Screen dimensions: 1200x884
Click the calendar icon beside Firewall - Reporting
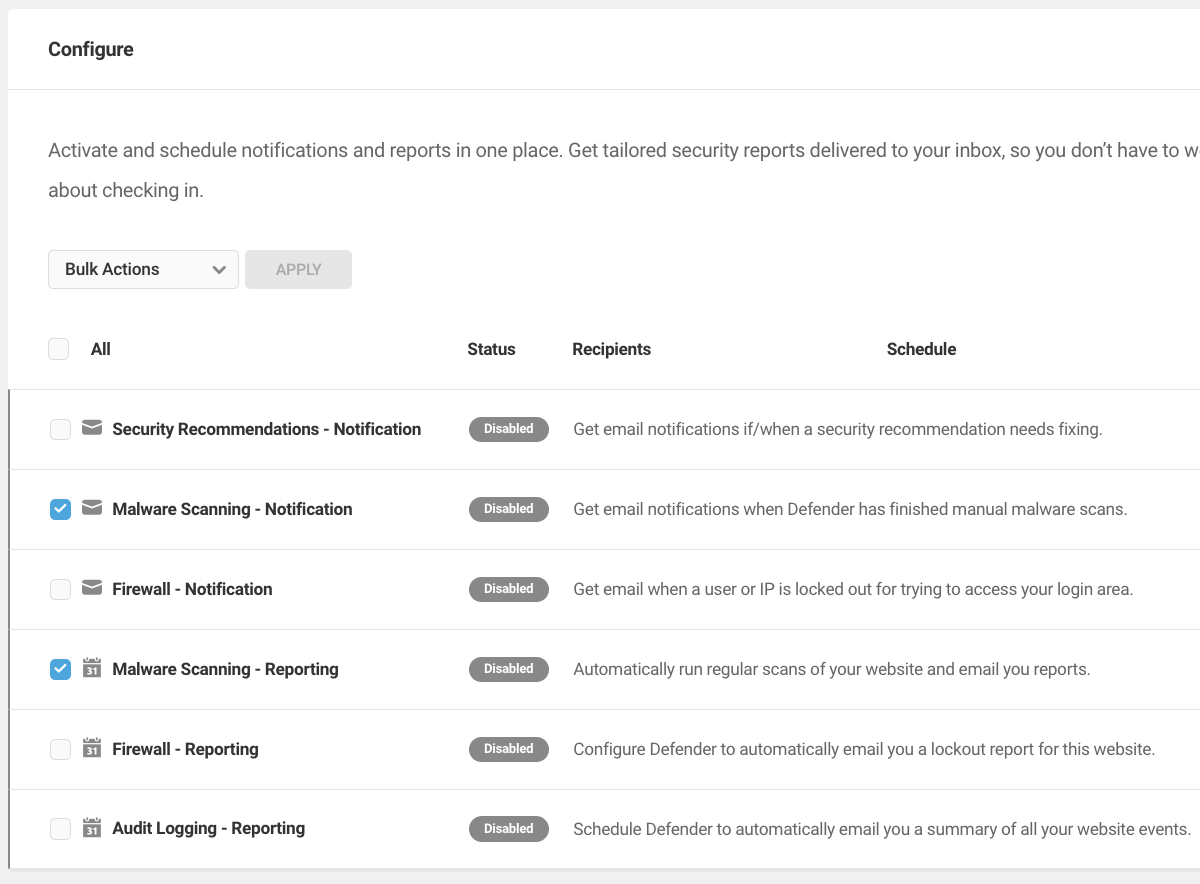pos(92,748)
